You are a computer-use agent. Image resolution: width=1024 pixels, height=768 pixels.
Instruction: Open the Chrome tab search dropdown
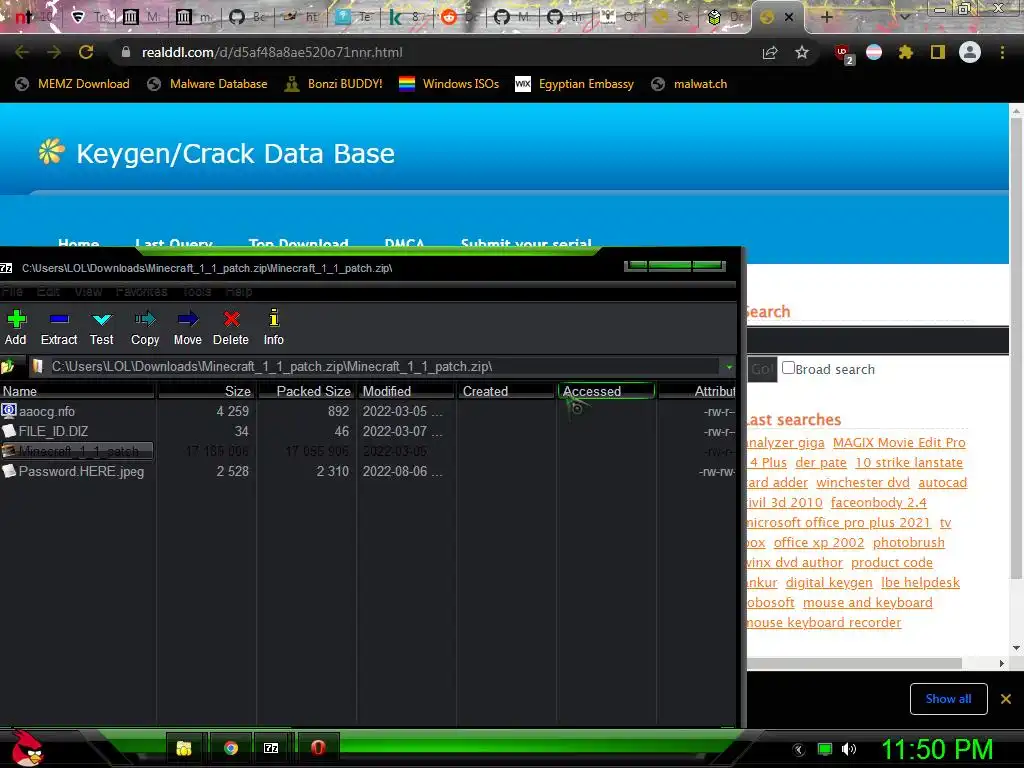click(904, 17)
